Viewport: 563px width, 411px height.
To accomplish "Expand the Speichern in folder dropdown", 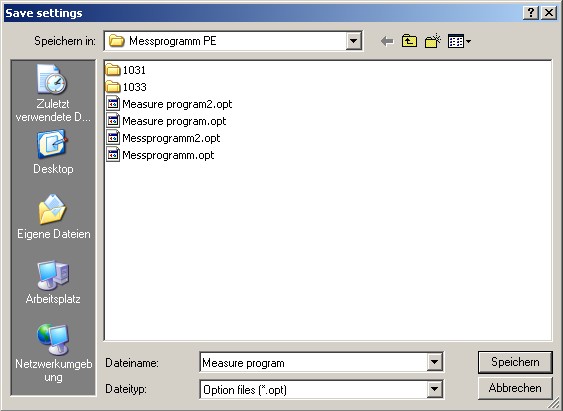I will click(x=353, y=41).
